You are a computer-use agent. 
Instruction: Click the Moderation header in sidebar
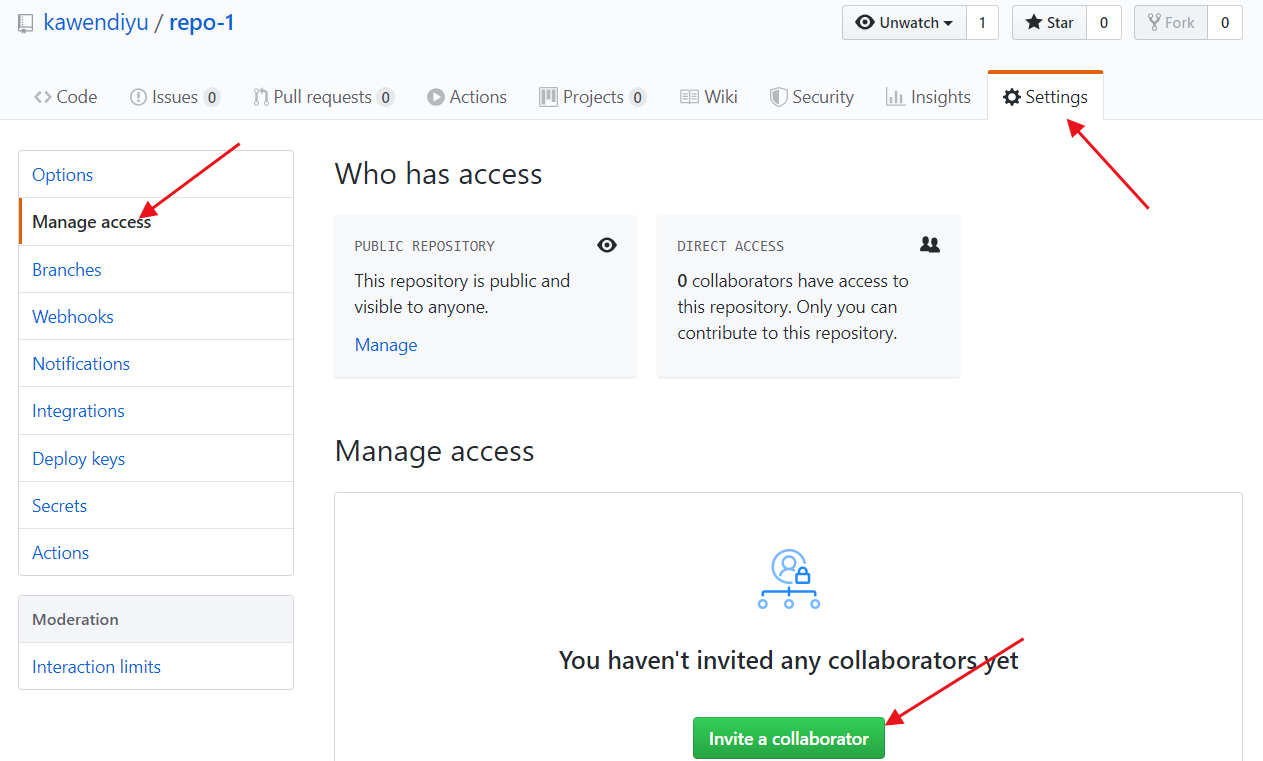coord(156,619)
